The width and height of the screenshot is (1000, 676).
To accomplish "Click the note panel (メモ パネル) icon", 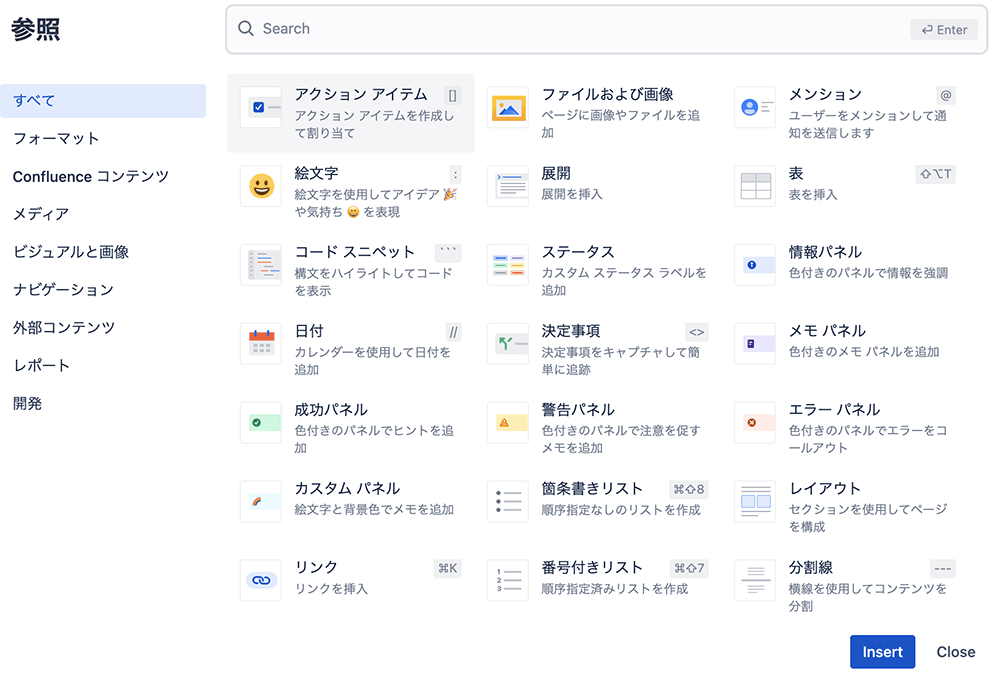I will [755, 344].
